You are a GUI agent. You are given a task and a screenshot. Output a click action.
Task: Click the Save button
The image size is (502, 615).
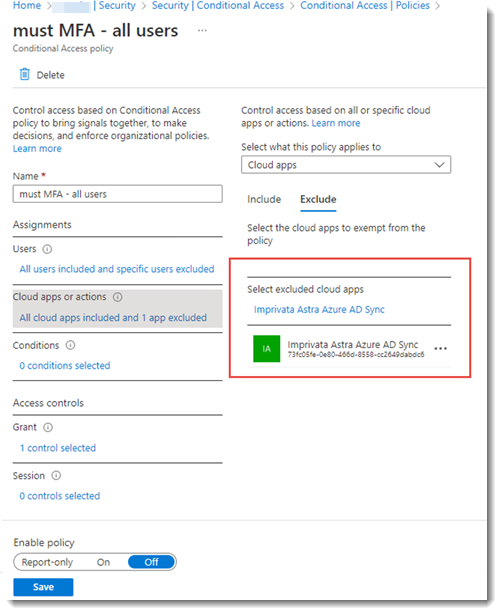click(x=43, y=587)
